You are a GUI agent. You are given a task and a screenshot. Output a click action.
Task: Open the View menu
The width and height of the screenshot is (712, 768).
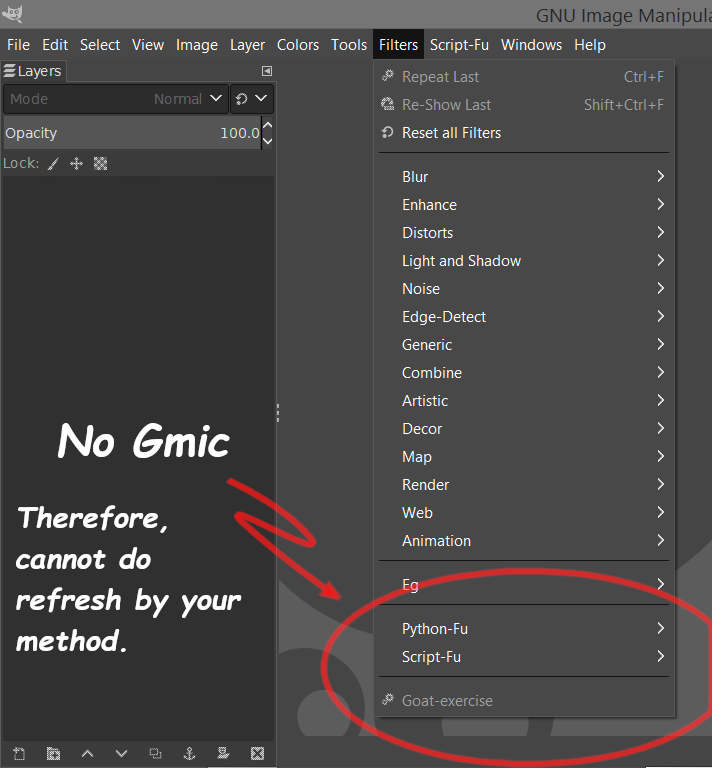(x=148, y=45)
